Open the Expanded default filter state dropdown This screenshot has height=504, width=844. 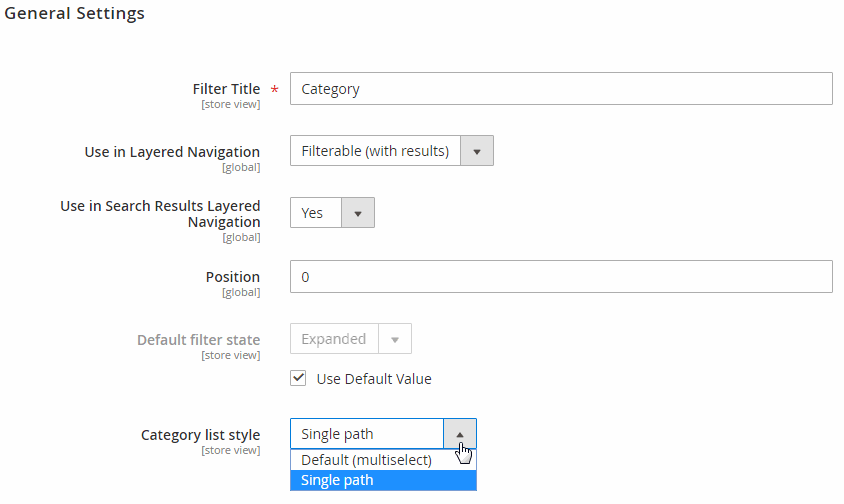[351, 339]
